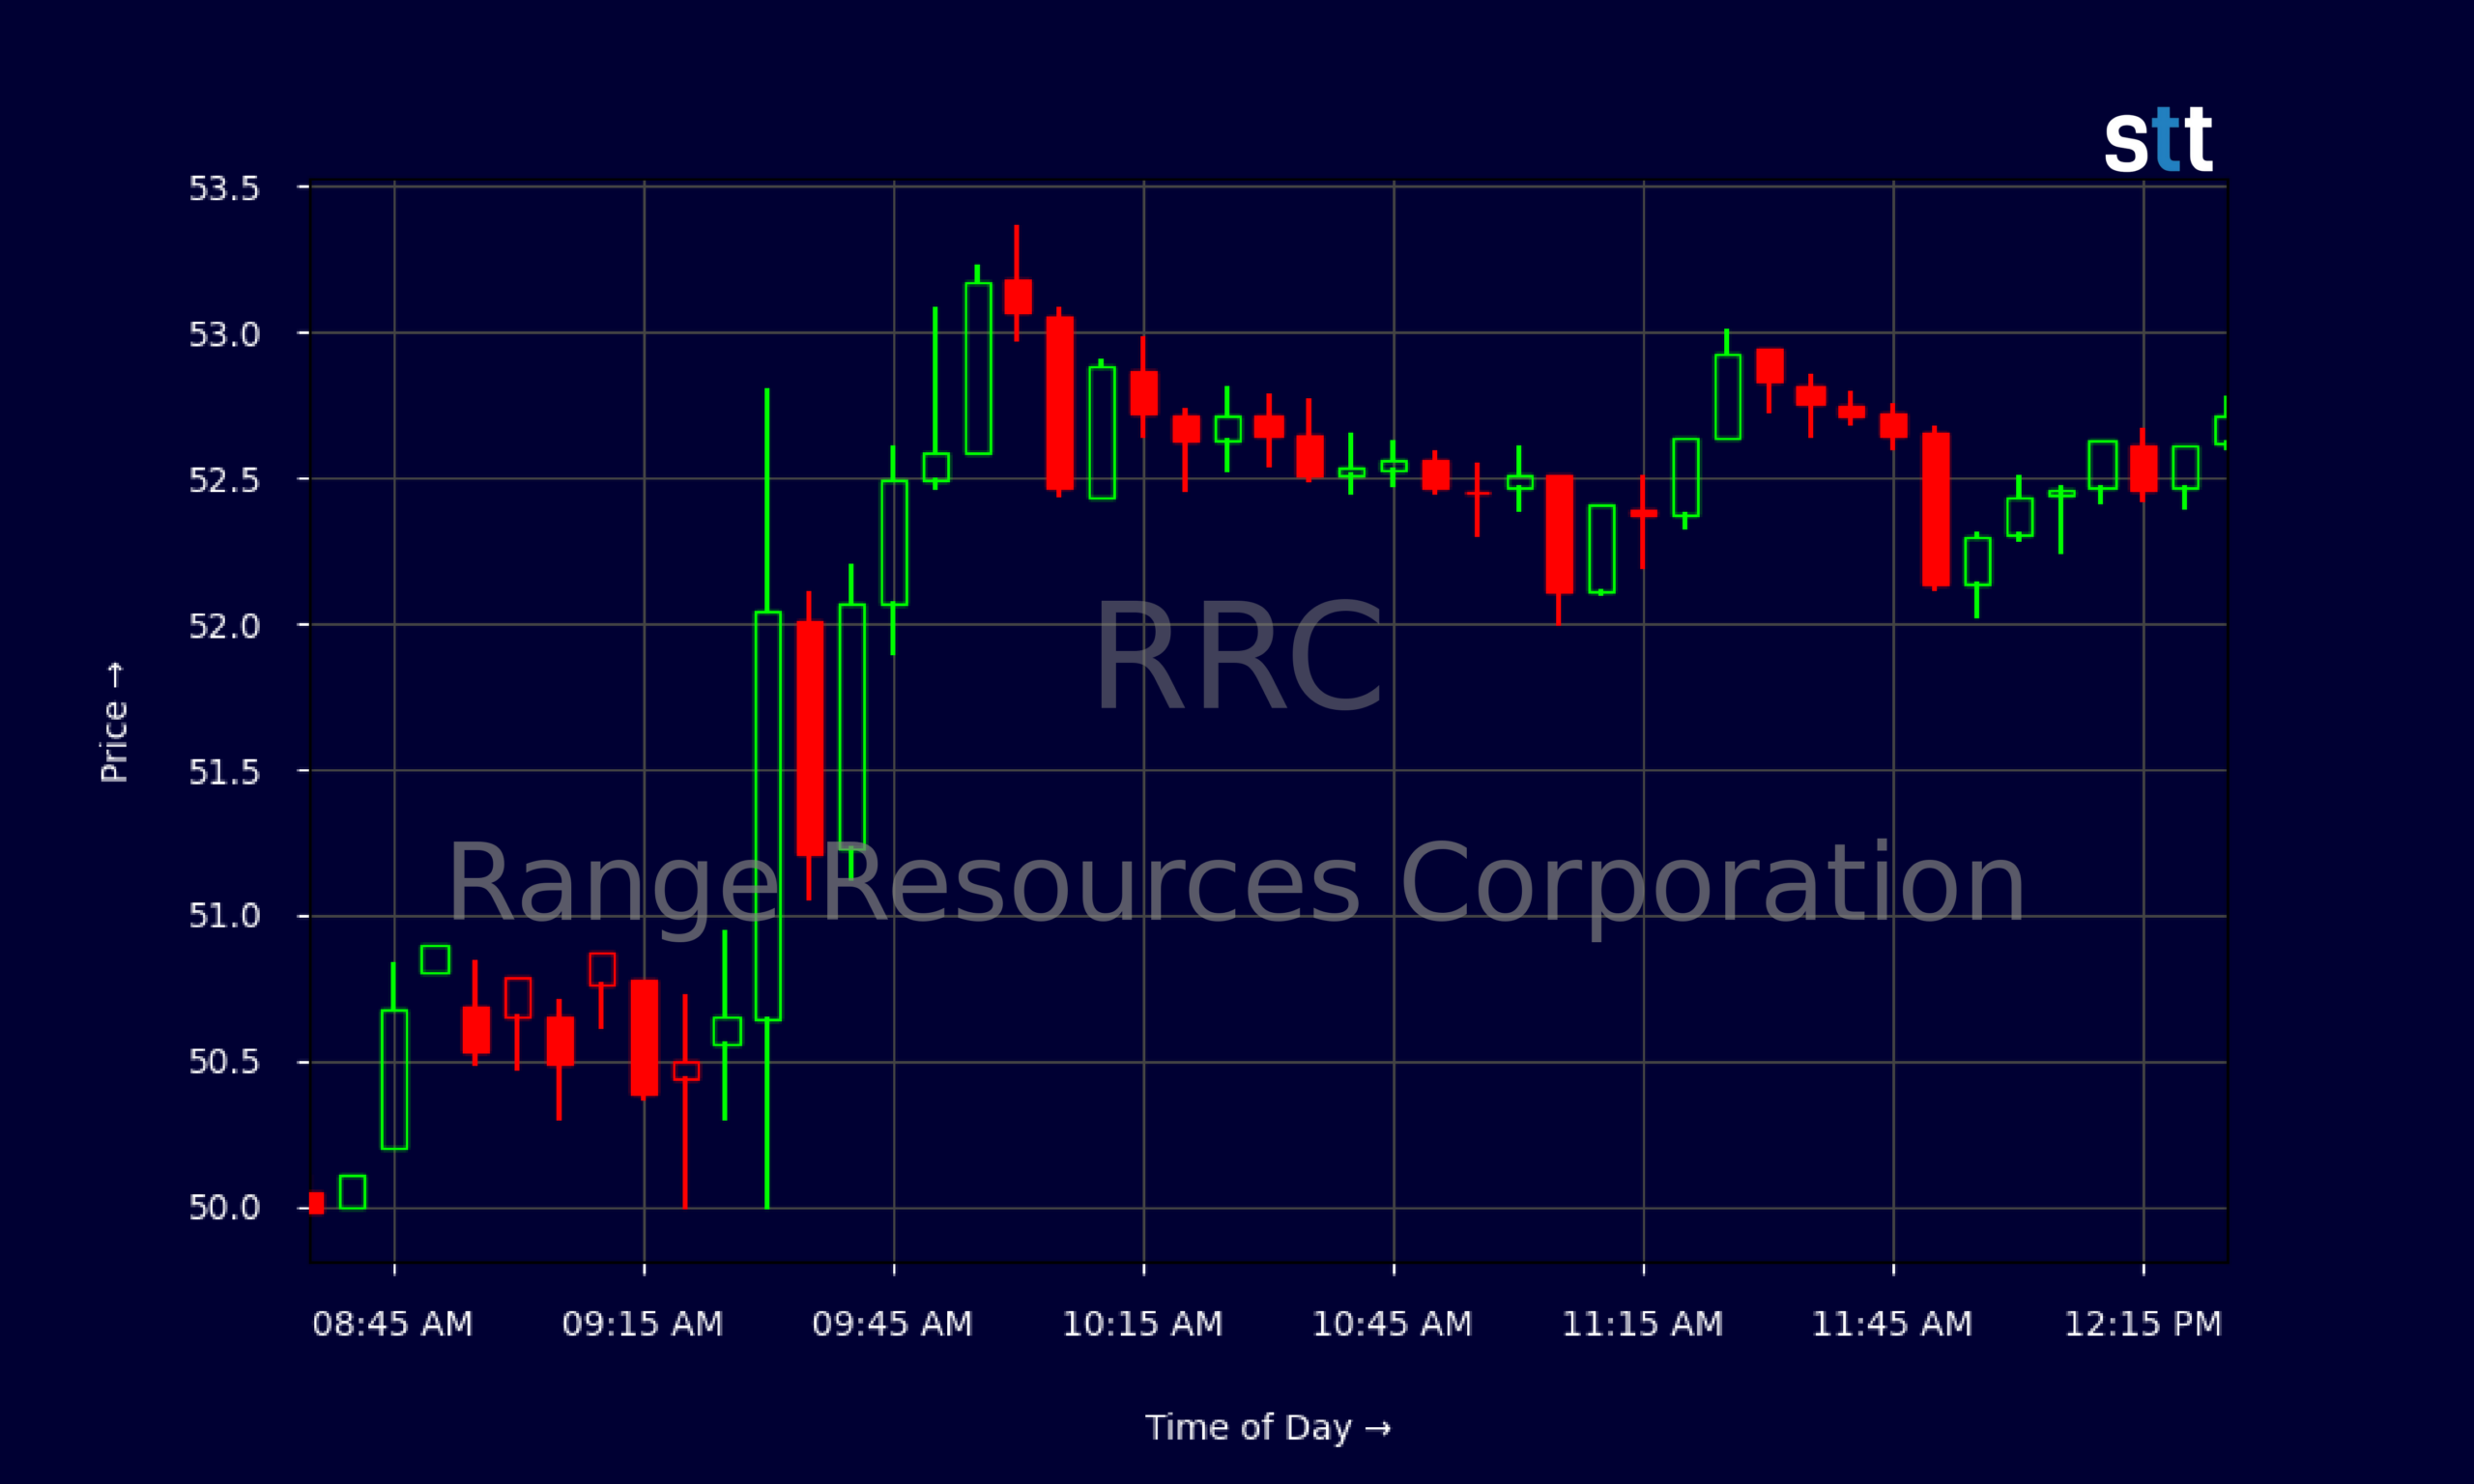Select the first red candlestick at 50.0

point(317,1203)
